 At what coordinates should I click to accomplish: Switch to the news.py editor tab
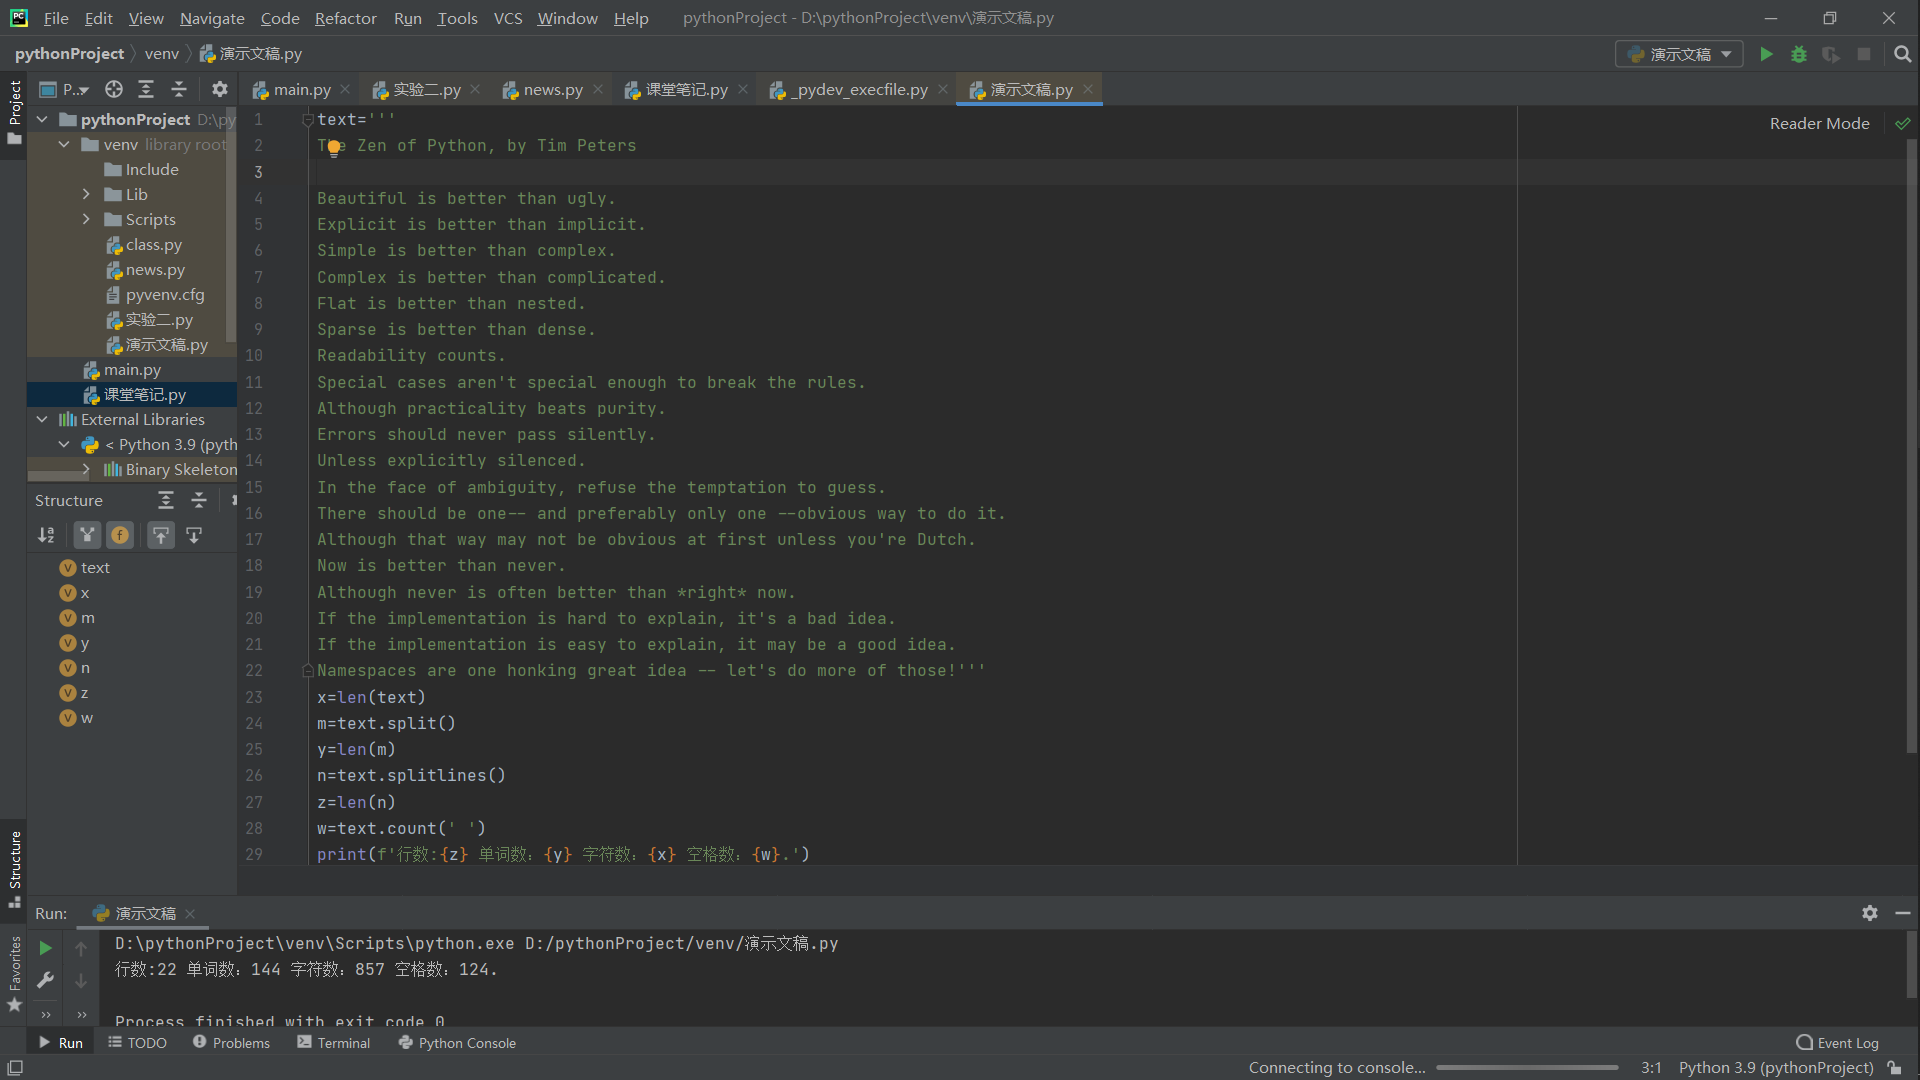[x=552, y=89]
